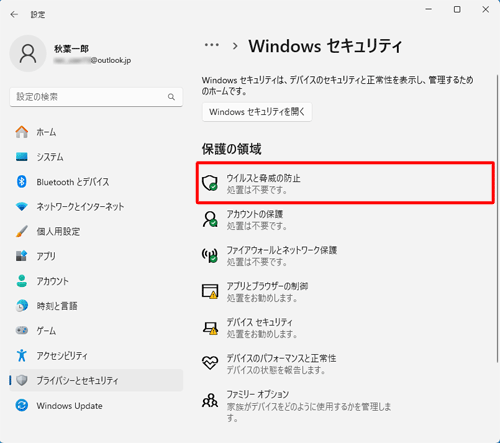Select アクセシビリティ label in sidebar

[x=62, y=356]
